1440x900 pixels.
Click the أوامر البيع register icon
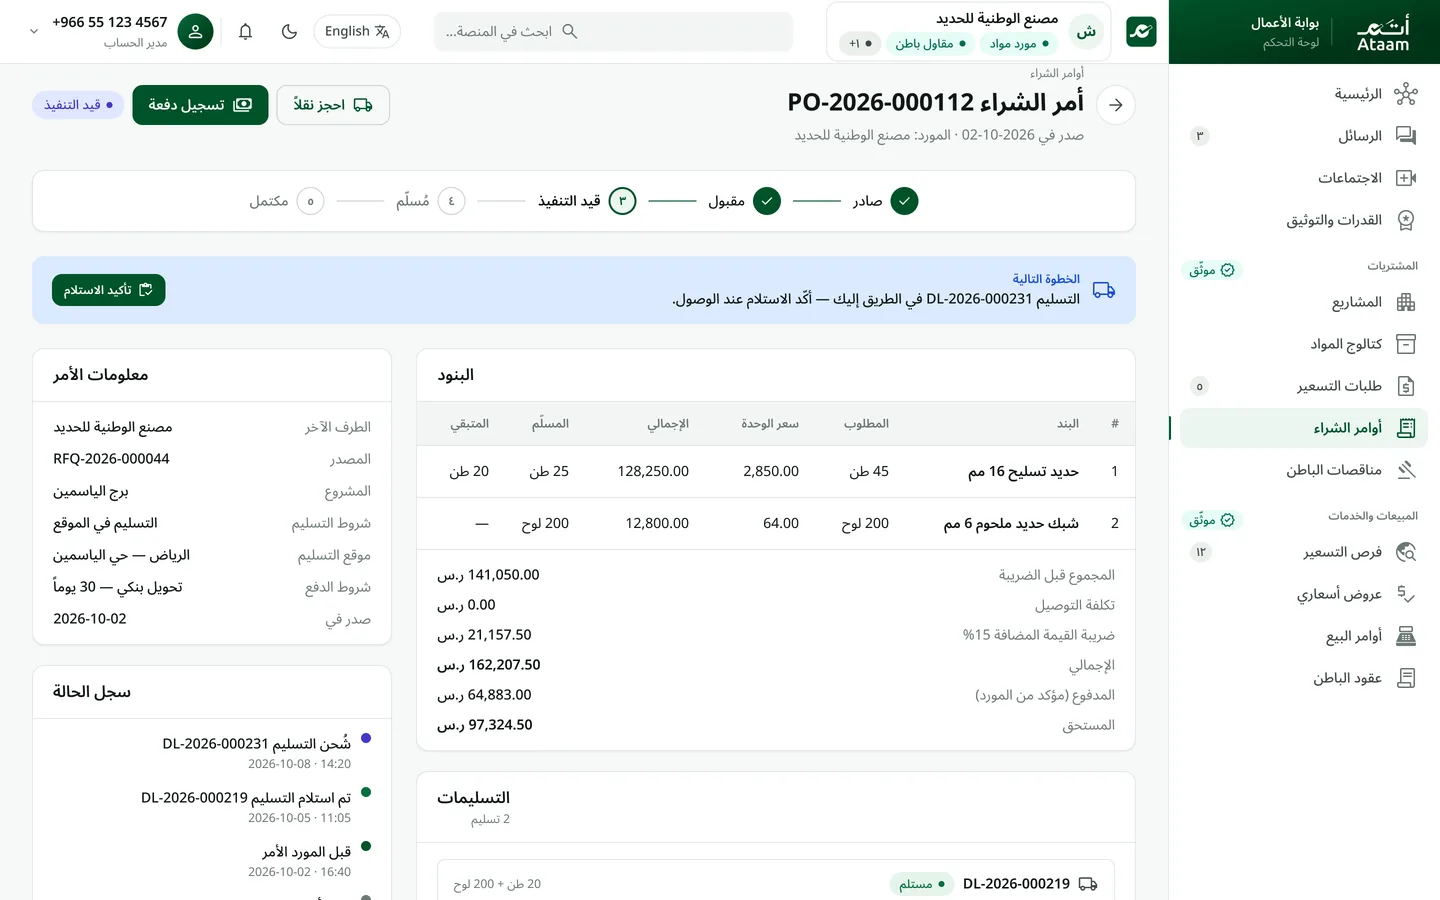point(1406,636)
